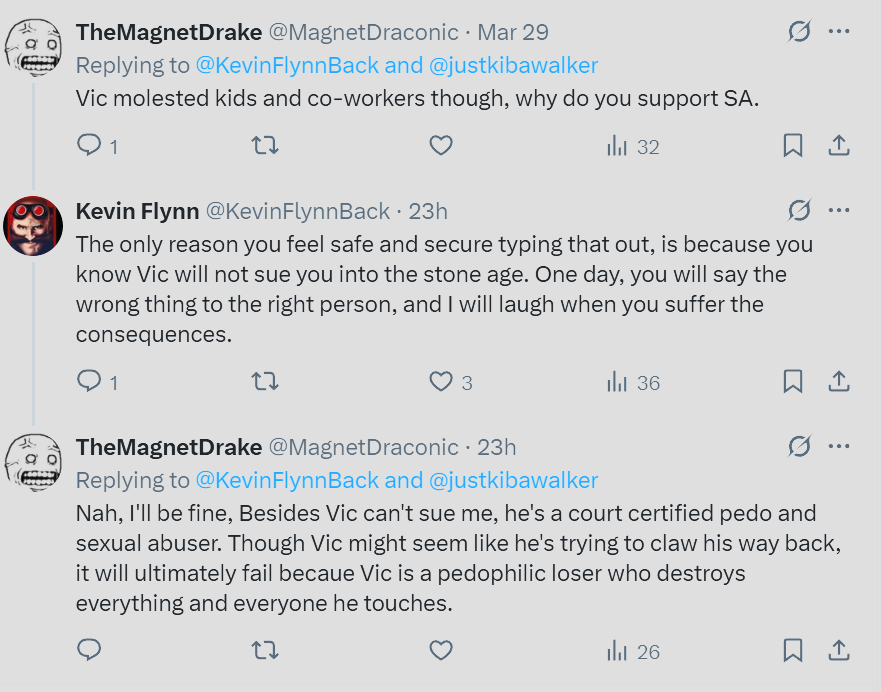Open more options menu on bottom tweet
881x692 pixels.
(839, 446)
